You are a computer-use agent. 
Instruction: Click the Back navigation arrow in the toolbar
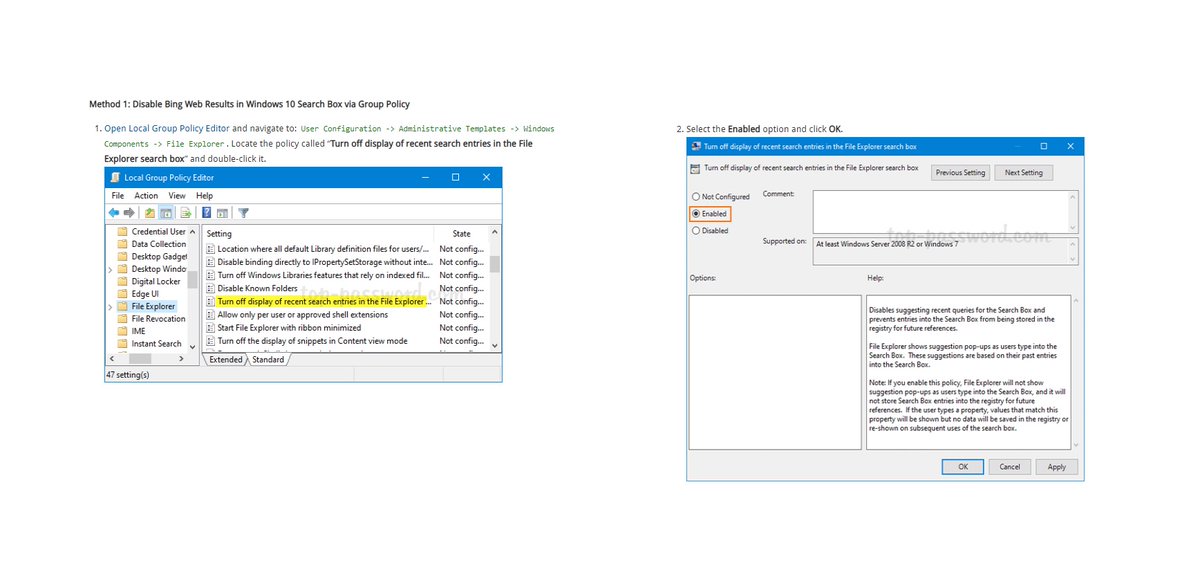coord(113,212)
